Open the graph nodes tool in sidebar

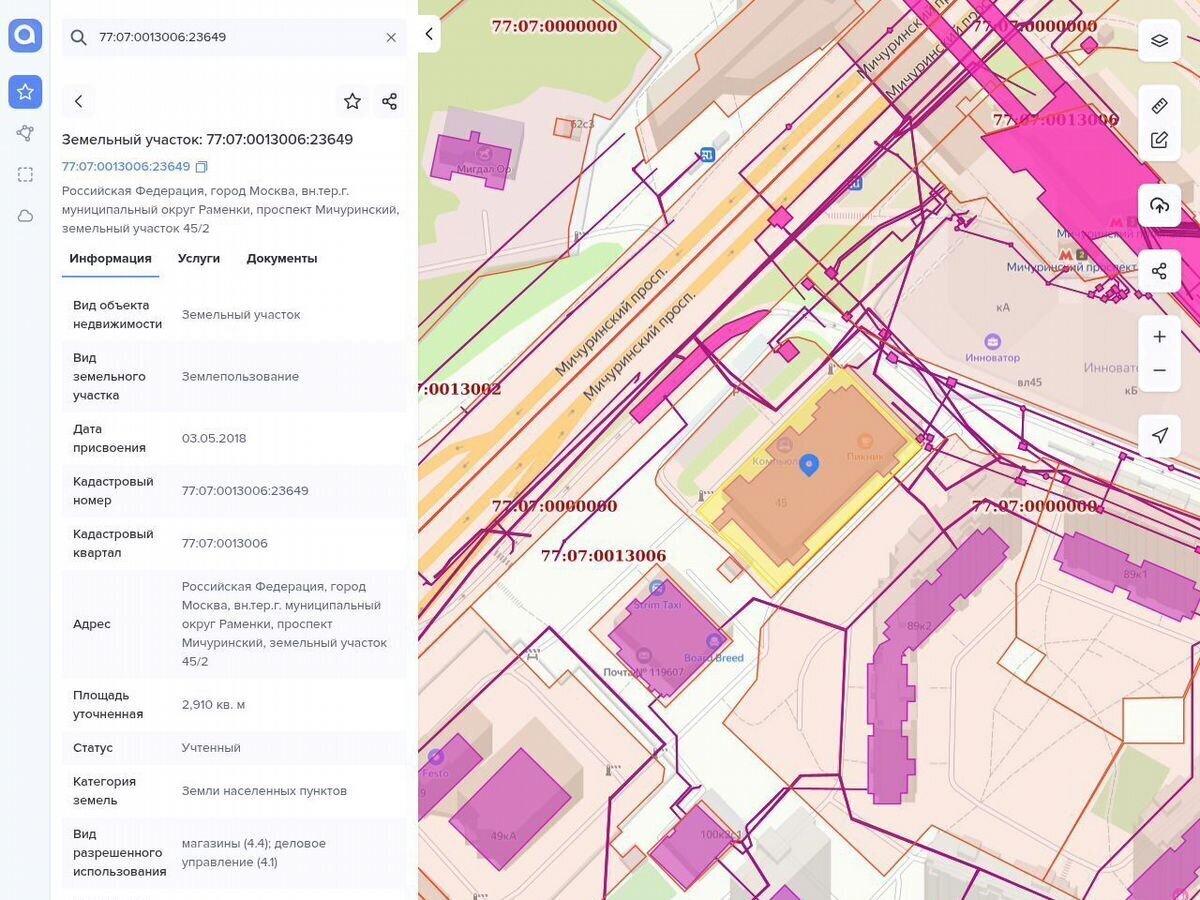(x=25, y=133)
